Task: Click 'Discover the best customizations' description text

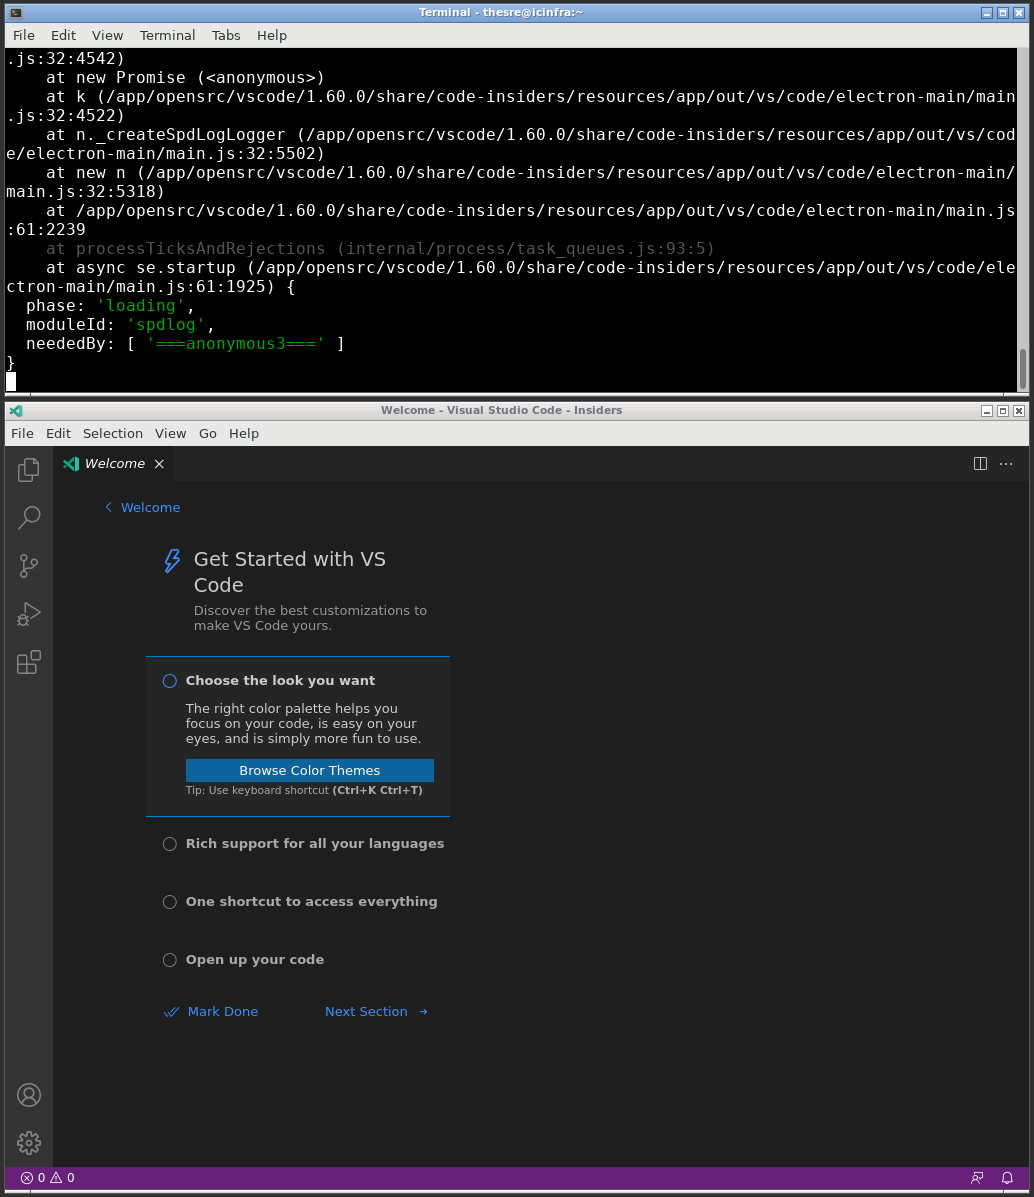Action: [x=310, y=618]
